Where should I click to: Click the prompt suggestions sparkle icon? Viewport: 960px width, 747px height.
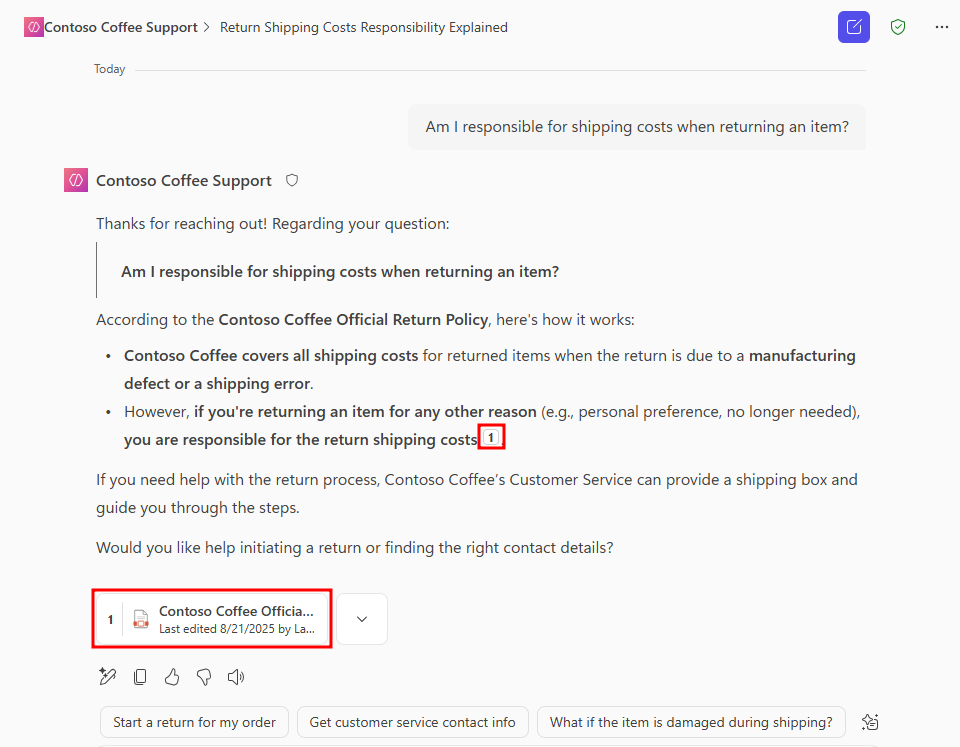click(x=870, y=722)
